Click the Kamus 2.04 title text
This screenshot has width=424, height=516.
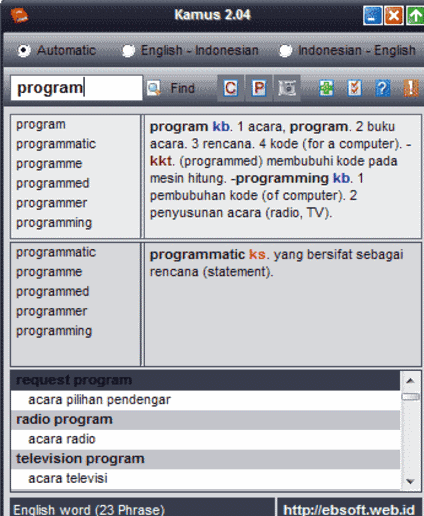click(x=212, y=15)
